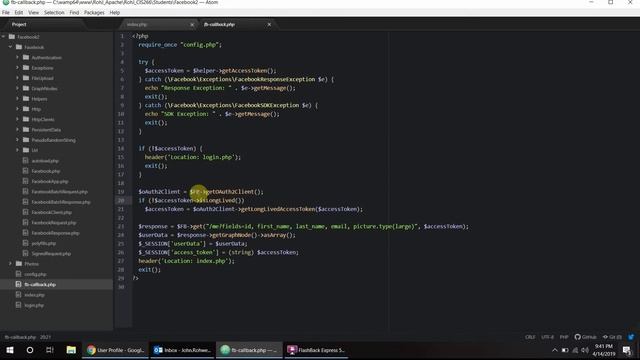Image resolution: width=640 pixels, height=360 pixels.
Task: Expand the Http folder
Action: pos(18,109)
